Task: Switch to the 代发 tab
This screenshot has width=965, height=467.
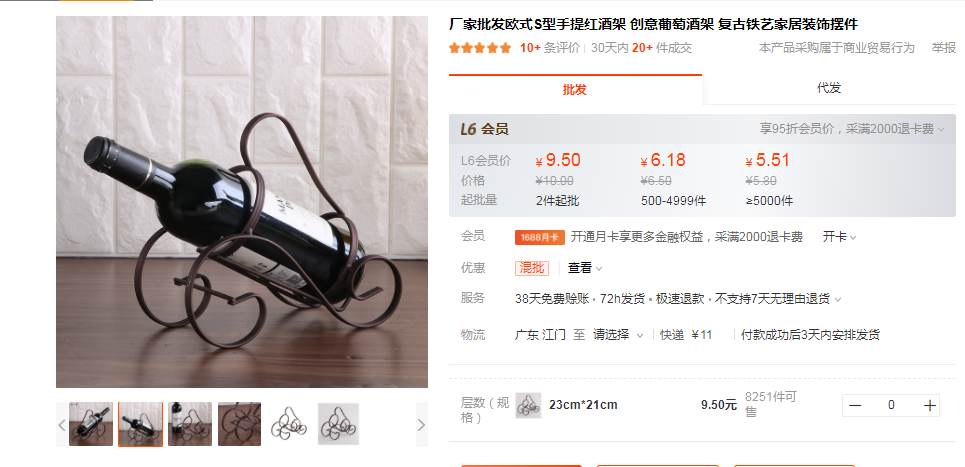Action: (828, 88)
